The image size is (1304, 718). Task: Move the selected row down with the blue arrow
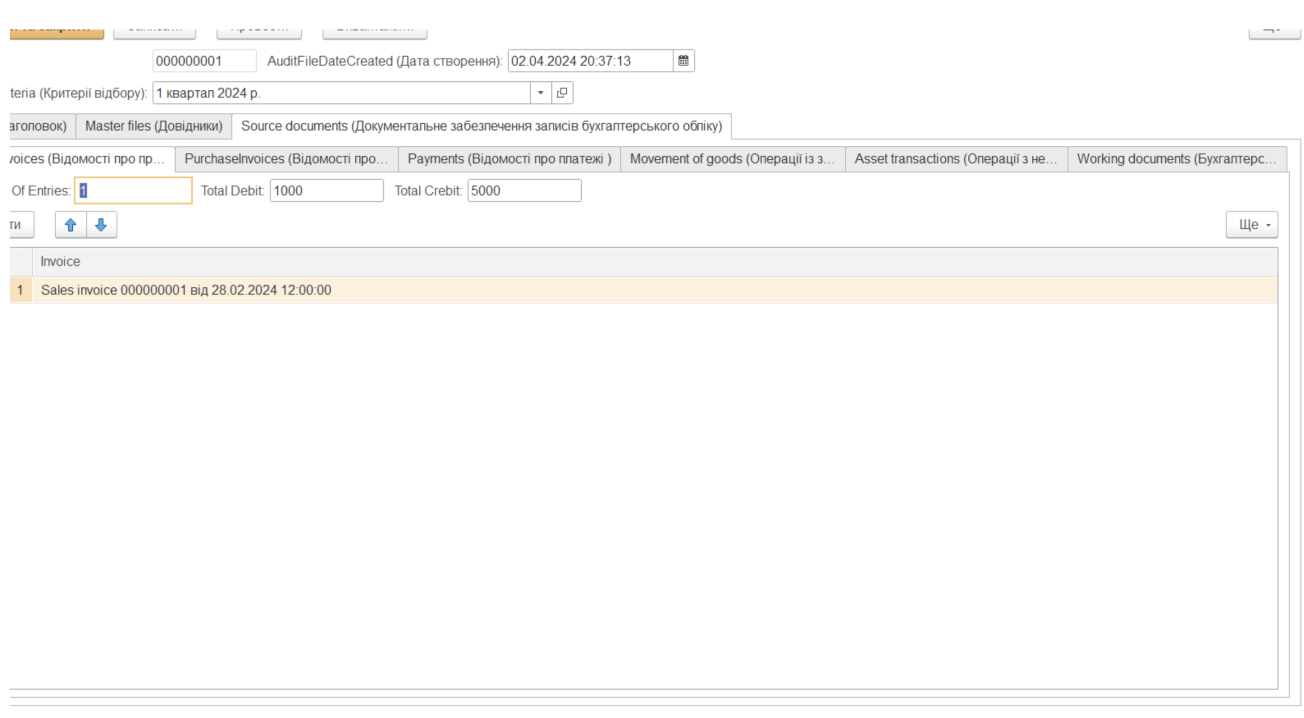pyautogui.click(x=101, y=225)
